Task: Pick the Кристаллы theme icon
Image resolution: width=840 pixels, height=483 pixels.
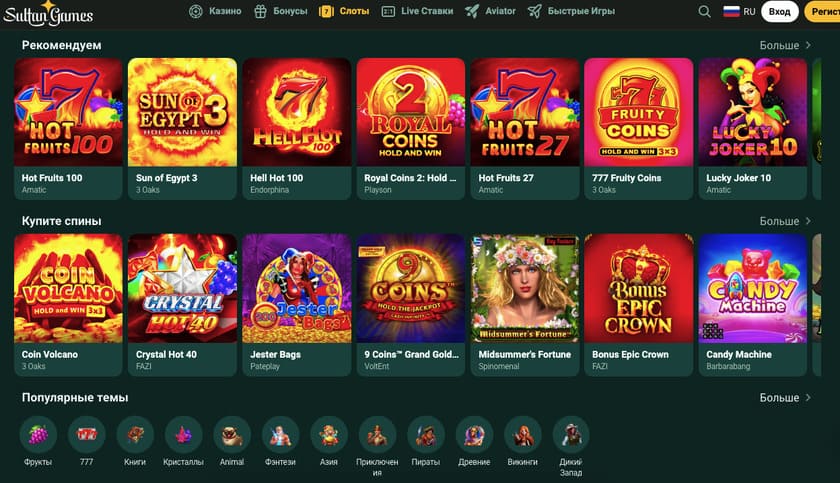Action: point(183,434)
